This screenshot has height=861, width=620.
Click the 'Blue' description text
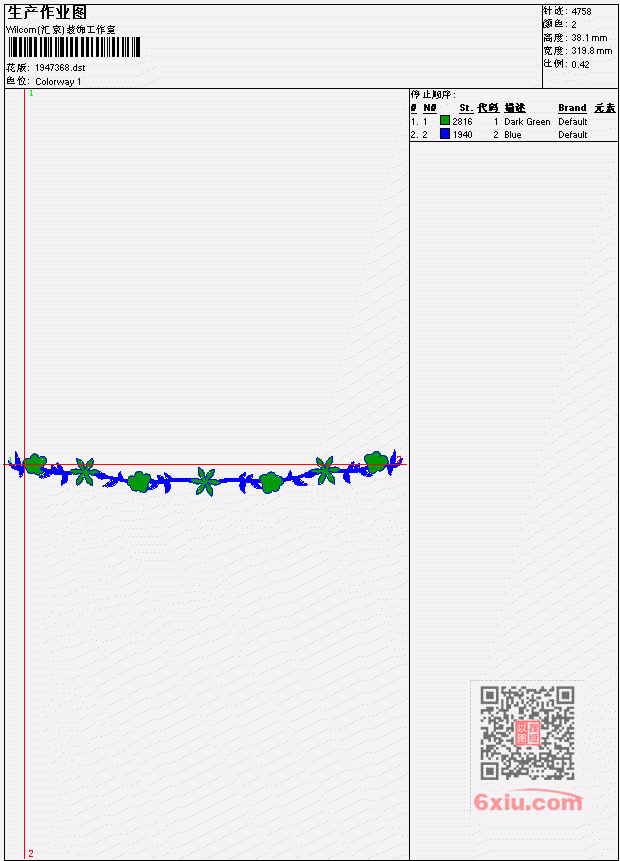[x=513, y=135]
